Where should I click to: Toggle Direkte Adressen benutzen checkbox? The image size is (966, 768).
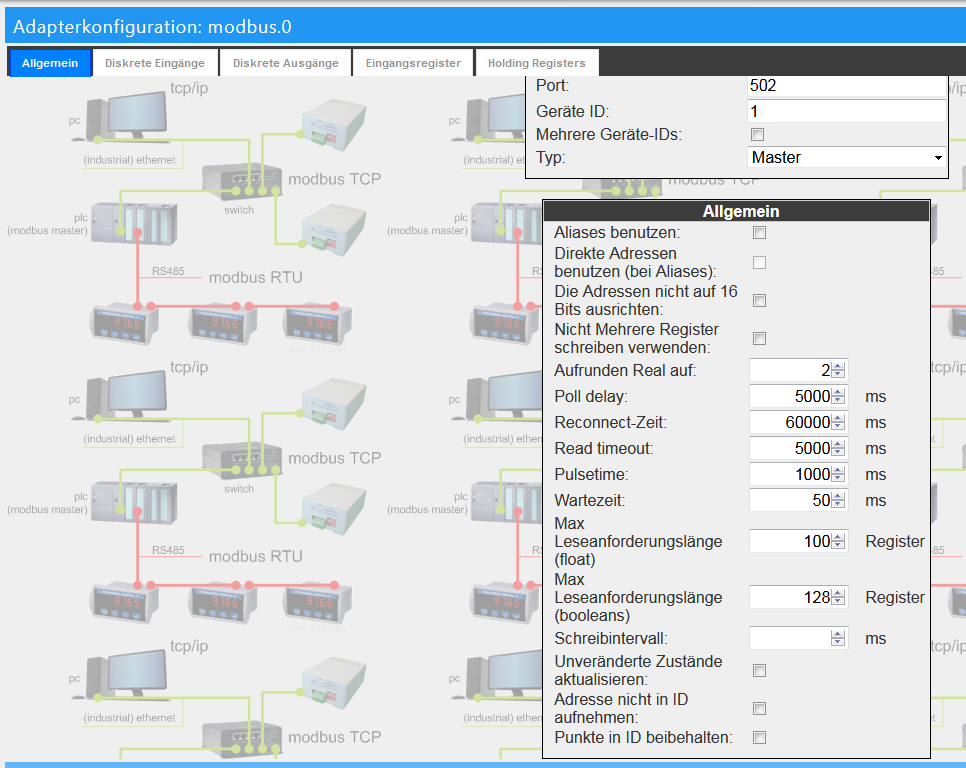point(760,263)
